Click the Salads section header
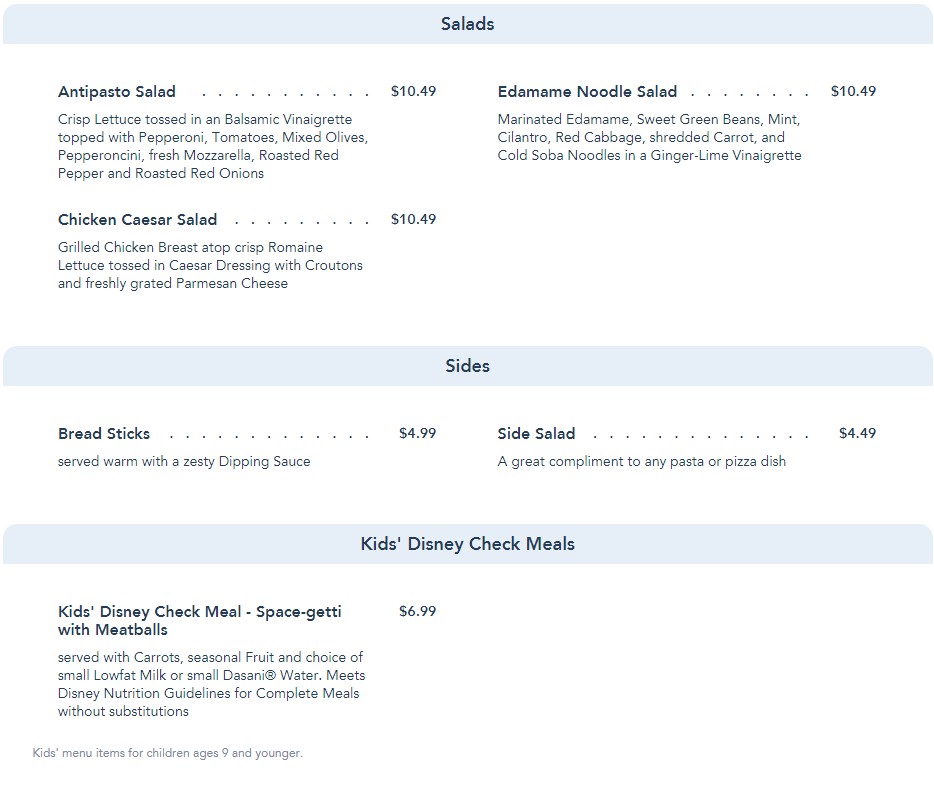The image size is (934, 806). coord(467,24)
